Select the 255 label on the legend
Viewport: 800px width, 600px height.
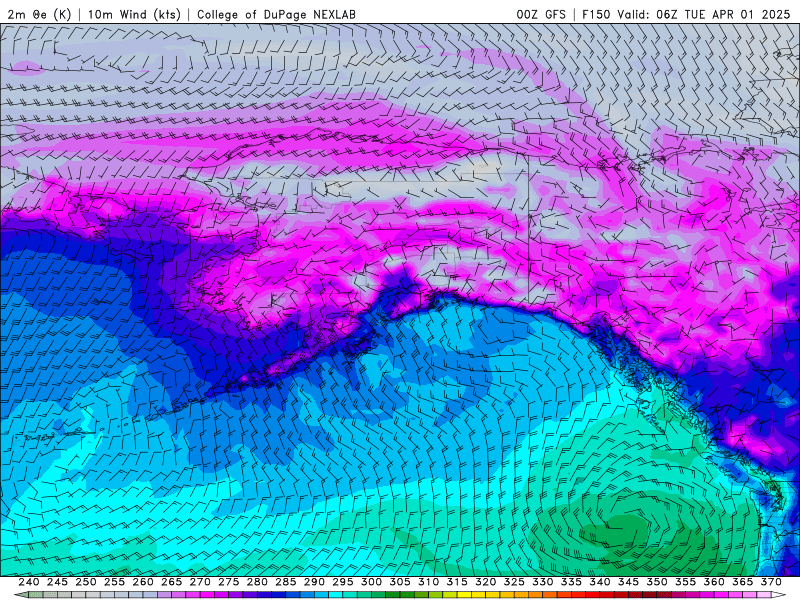click(114, 582)
